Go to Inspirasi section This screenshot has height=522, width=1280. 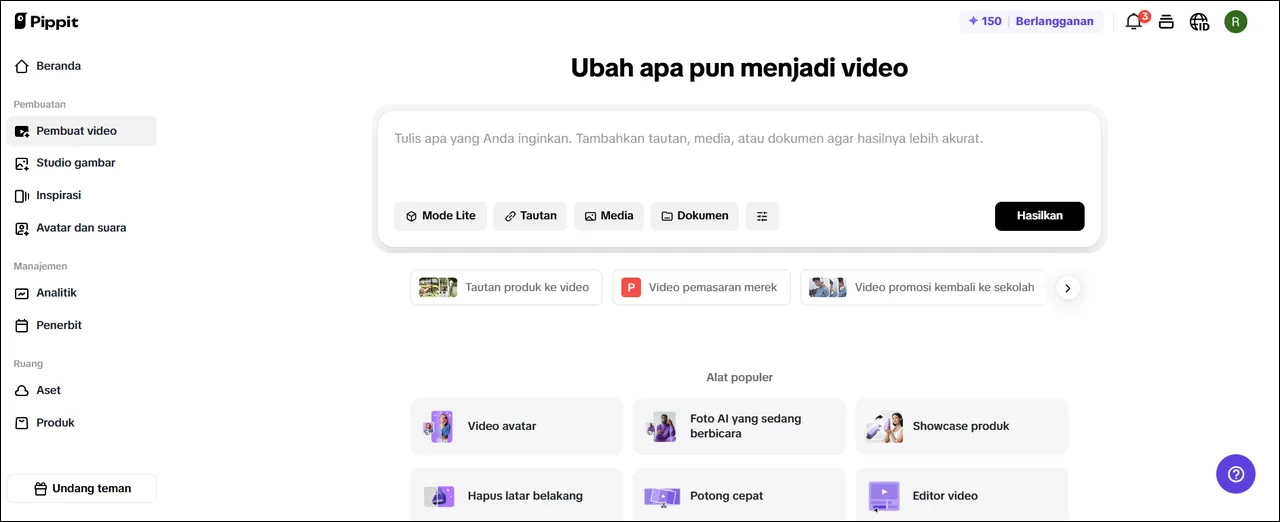coord(82,195)
